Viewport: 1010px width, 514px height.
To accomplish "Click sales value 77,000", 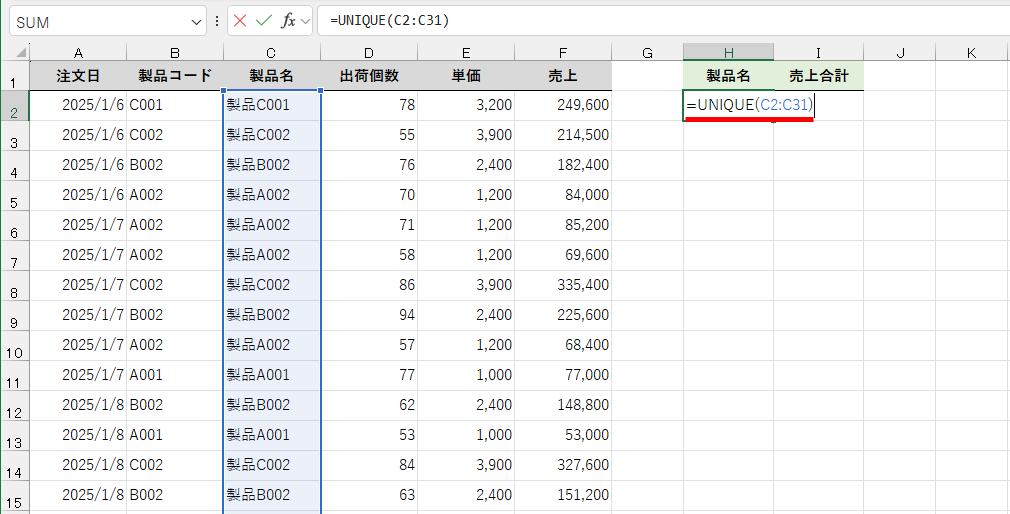I will point(563,376).
